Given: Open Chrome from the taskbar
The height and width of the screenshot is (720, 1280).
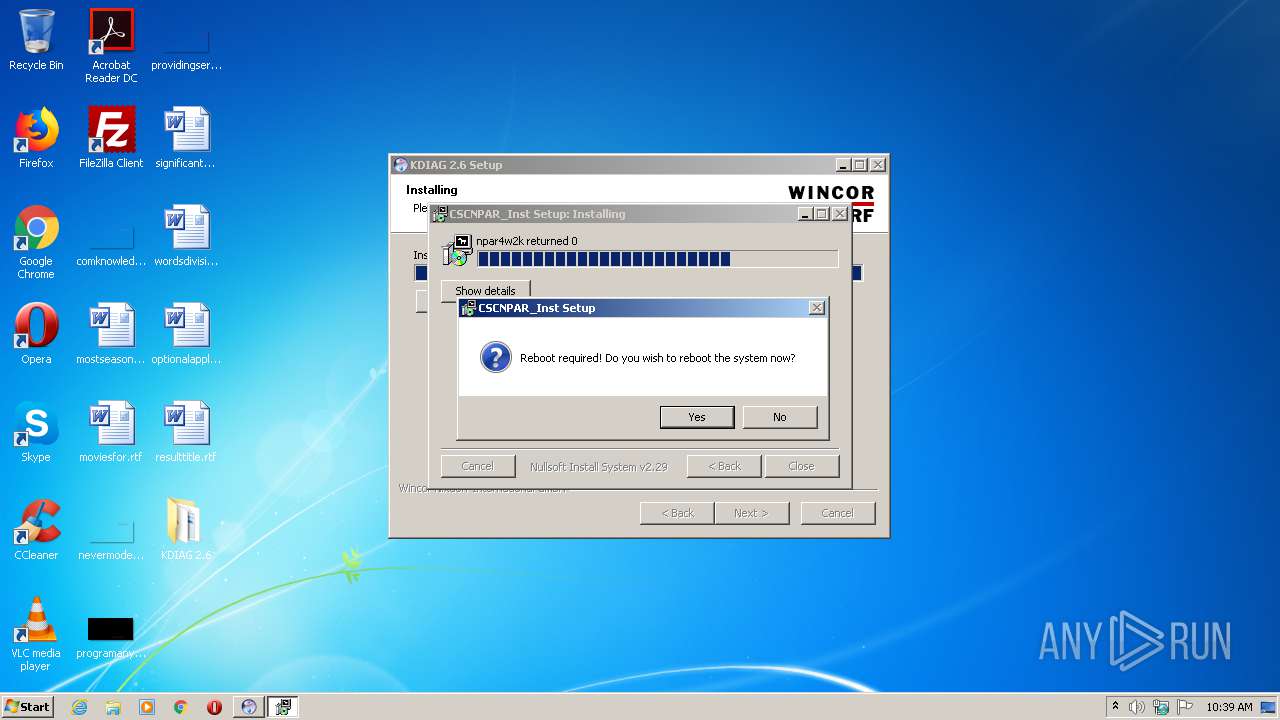Looking at the screenshot, I should coord(181,707).
